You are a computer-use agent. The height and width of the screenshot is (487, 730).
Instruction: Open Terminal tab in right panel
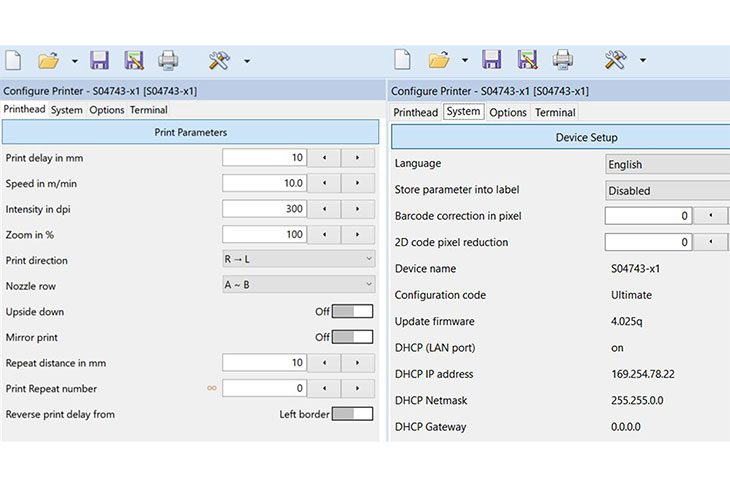[555, 112]
